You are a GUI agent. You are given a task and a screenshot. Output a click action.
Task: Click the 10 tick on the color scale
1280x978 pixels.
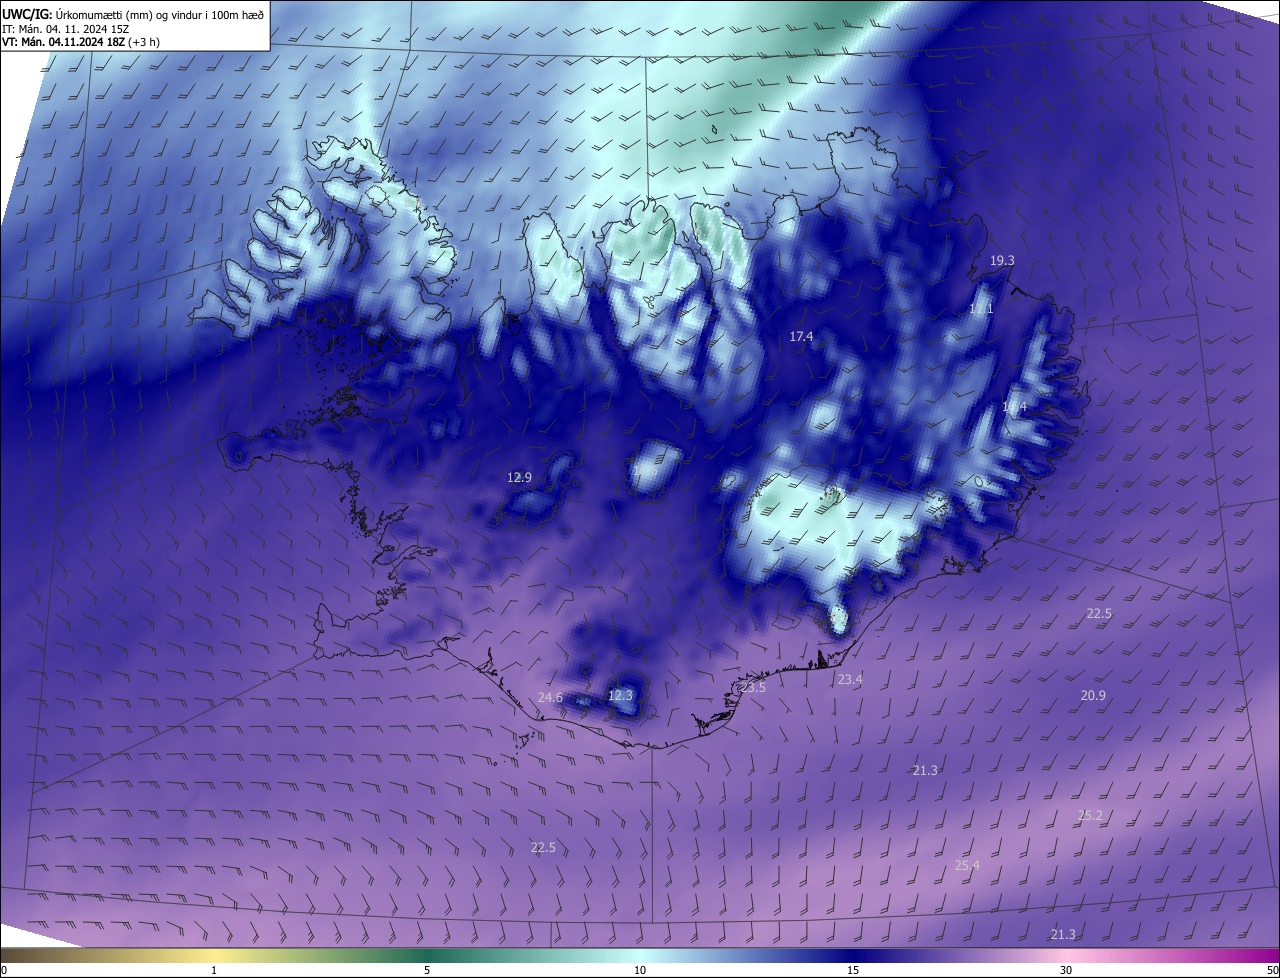coord(640,970)
